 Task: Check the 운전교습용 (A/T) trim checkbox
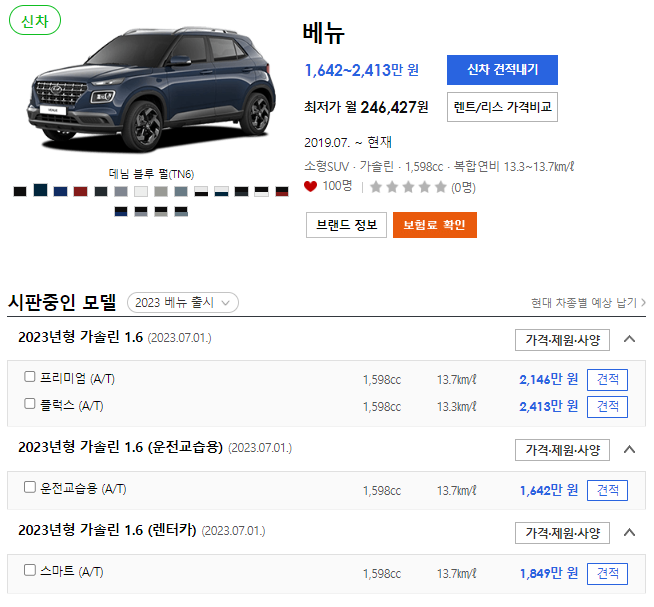(30, 487)
